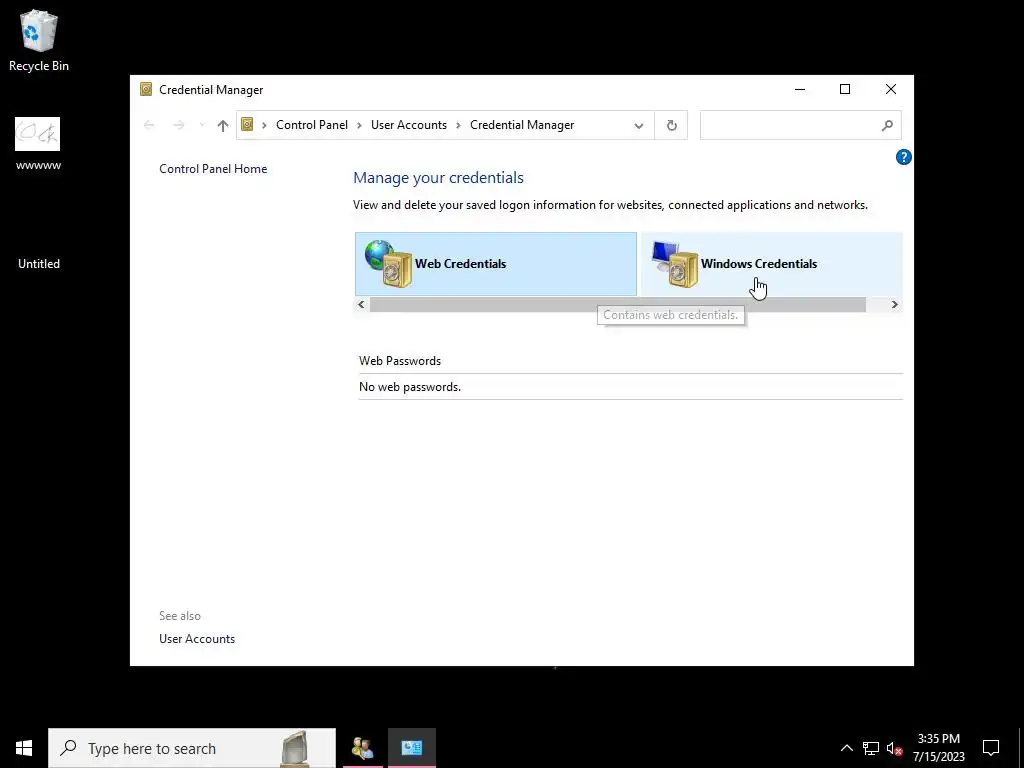The image size is (1024, 768).
Task: Click Credential Manager breadcrumb segment
Action: 522,125
